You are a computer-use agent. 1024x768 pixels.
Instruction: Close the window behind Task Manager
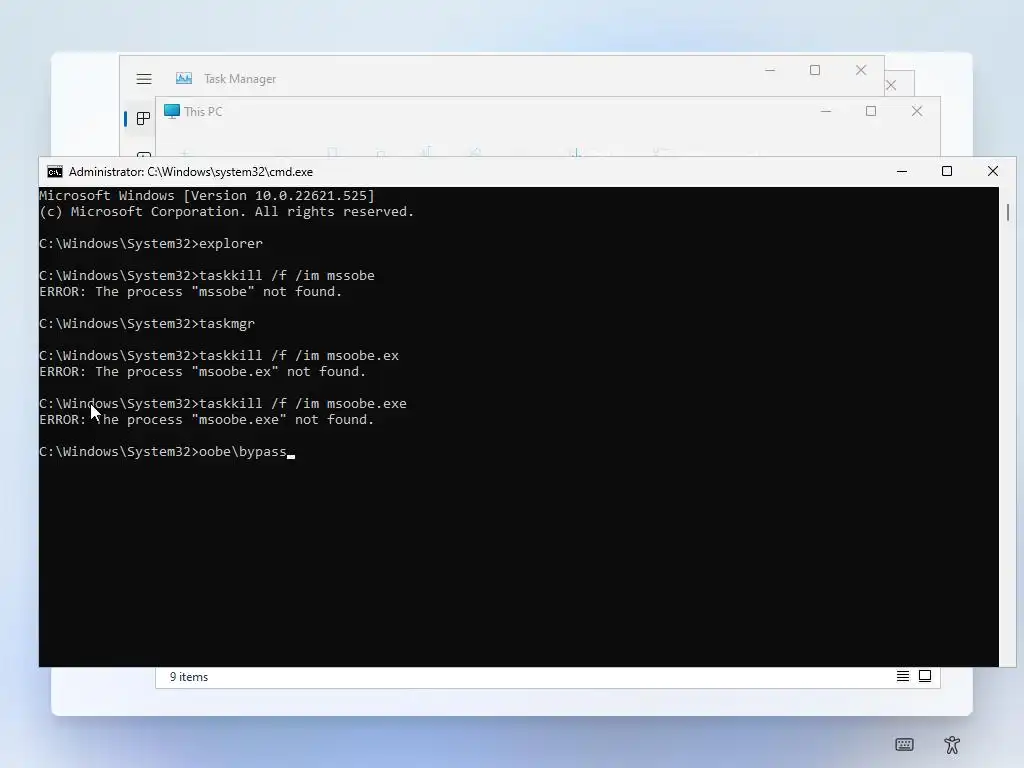click(891, 86)
